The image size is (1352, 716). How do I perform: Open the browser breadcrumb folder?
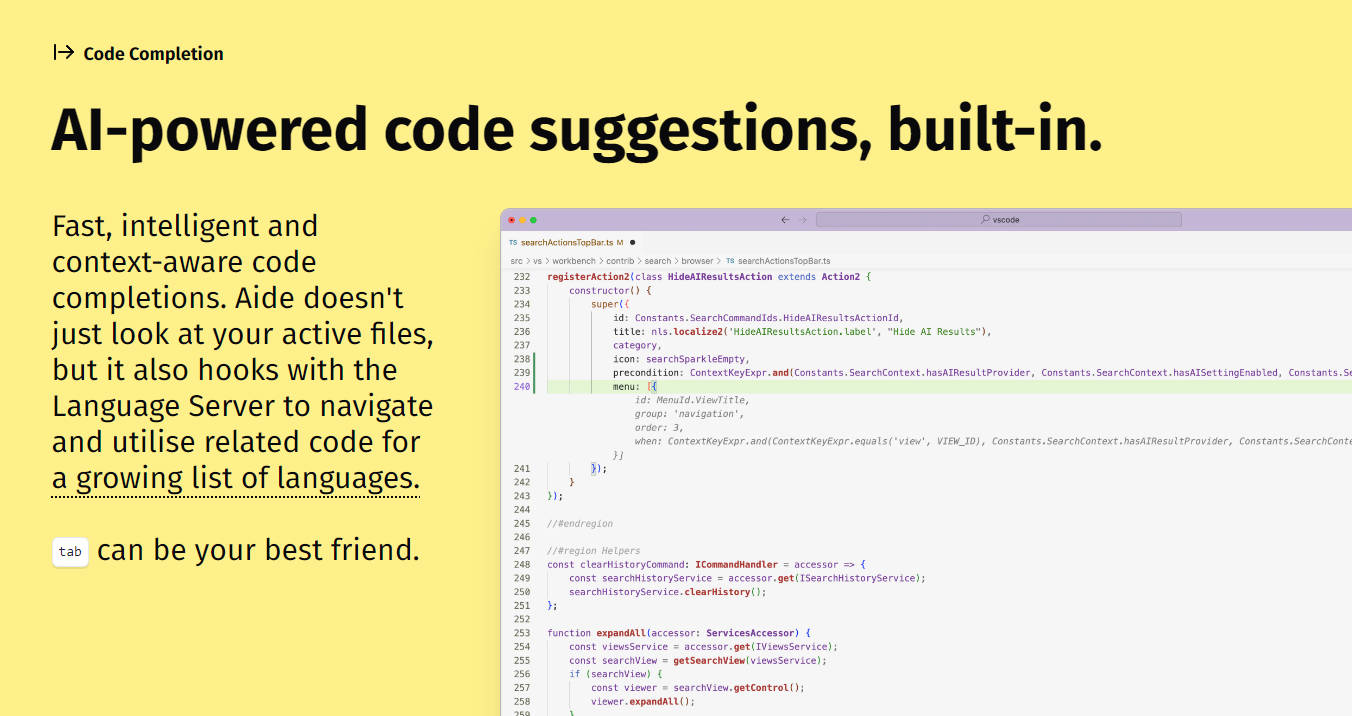point(697,261)
